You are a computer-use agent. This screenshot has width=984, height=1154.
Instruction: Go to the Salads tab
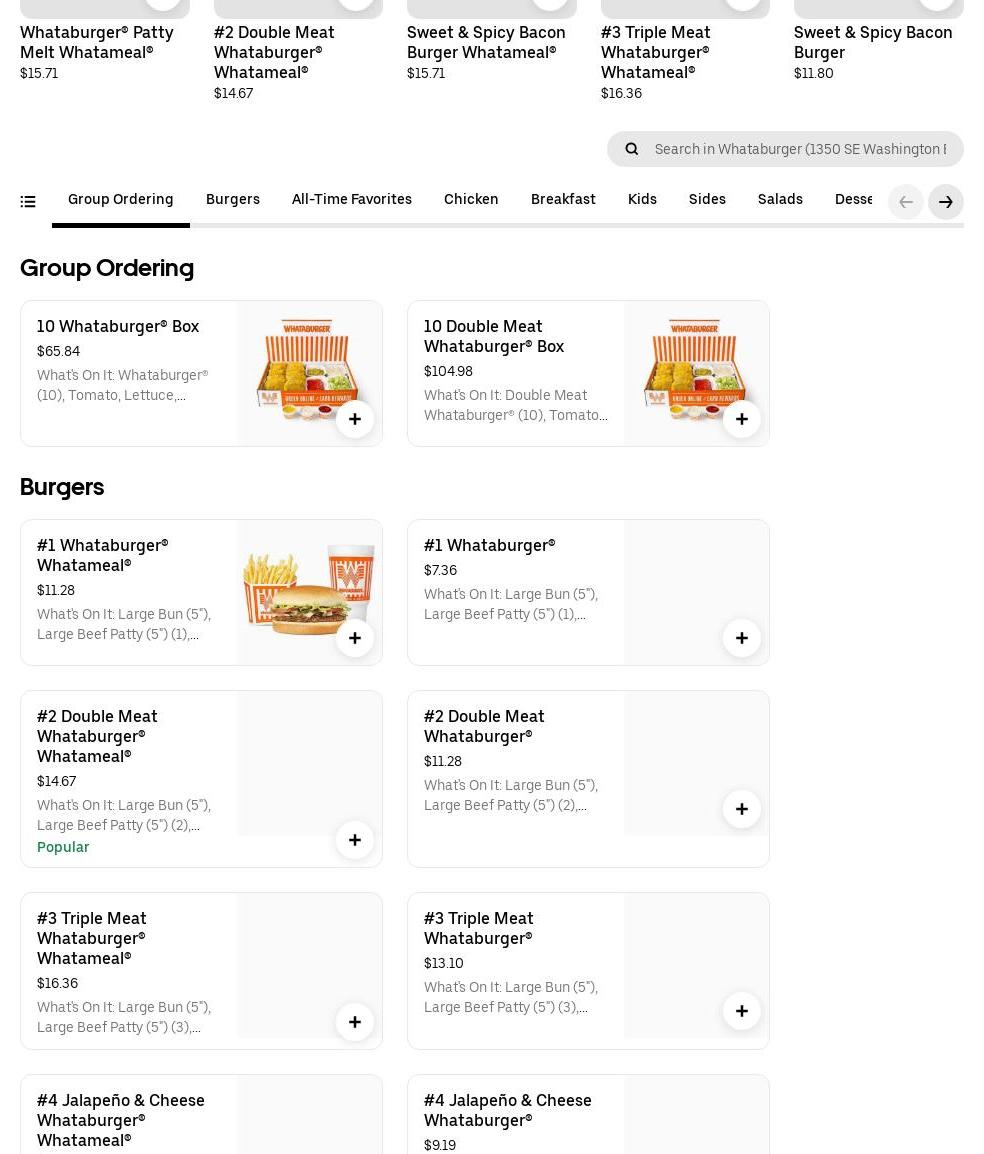pos(780,200)
